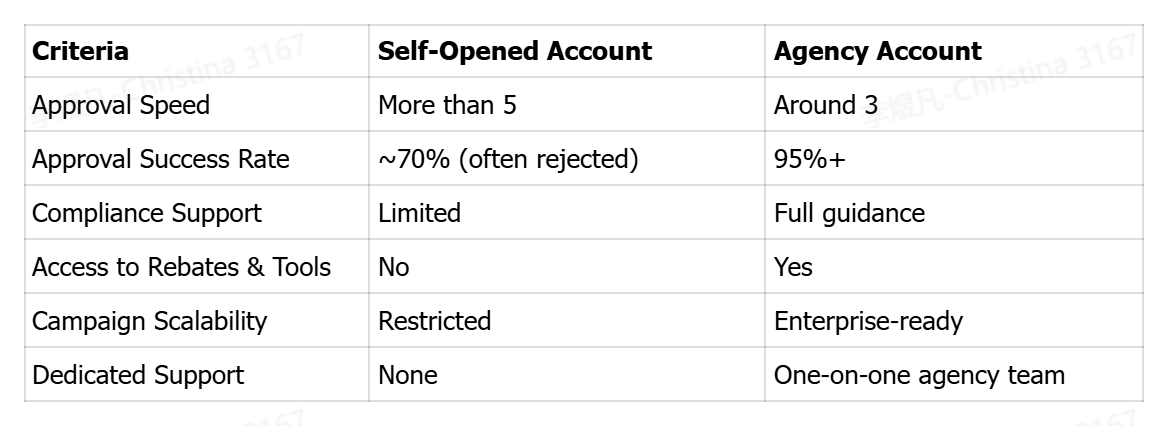Select the Campaign Scalability row label
The width and height of the screenshot is (1168, 426).
tap(150, 321)
